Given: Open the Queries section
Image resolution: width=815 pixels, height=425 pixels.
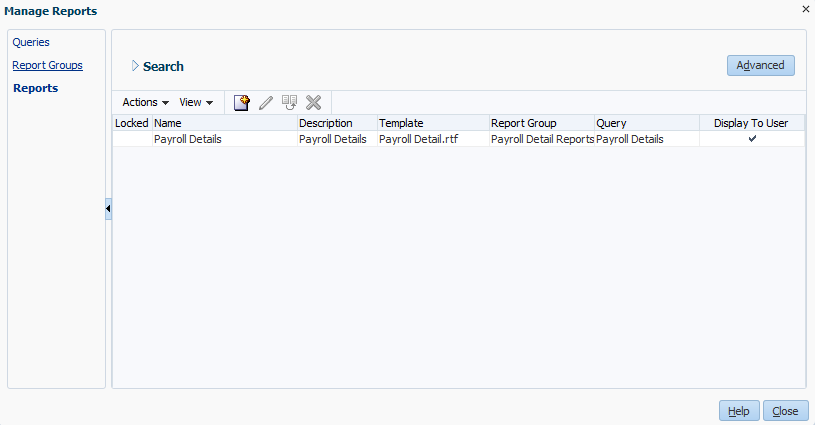Looking at the screenshot, I should pyautogui.click(x=31, y=42).
